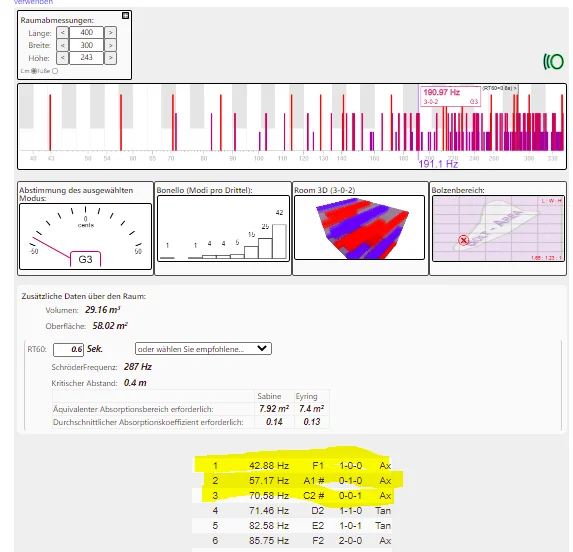Click the tallest Bonello bar labeled 42

point(279,241)
